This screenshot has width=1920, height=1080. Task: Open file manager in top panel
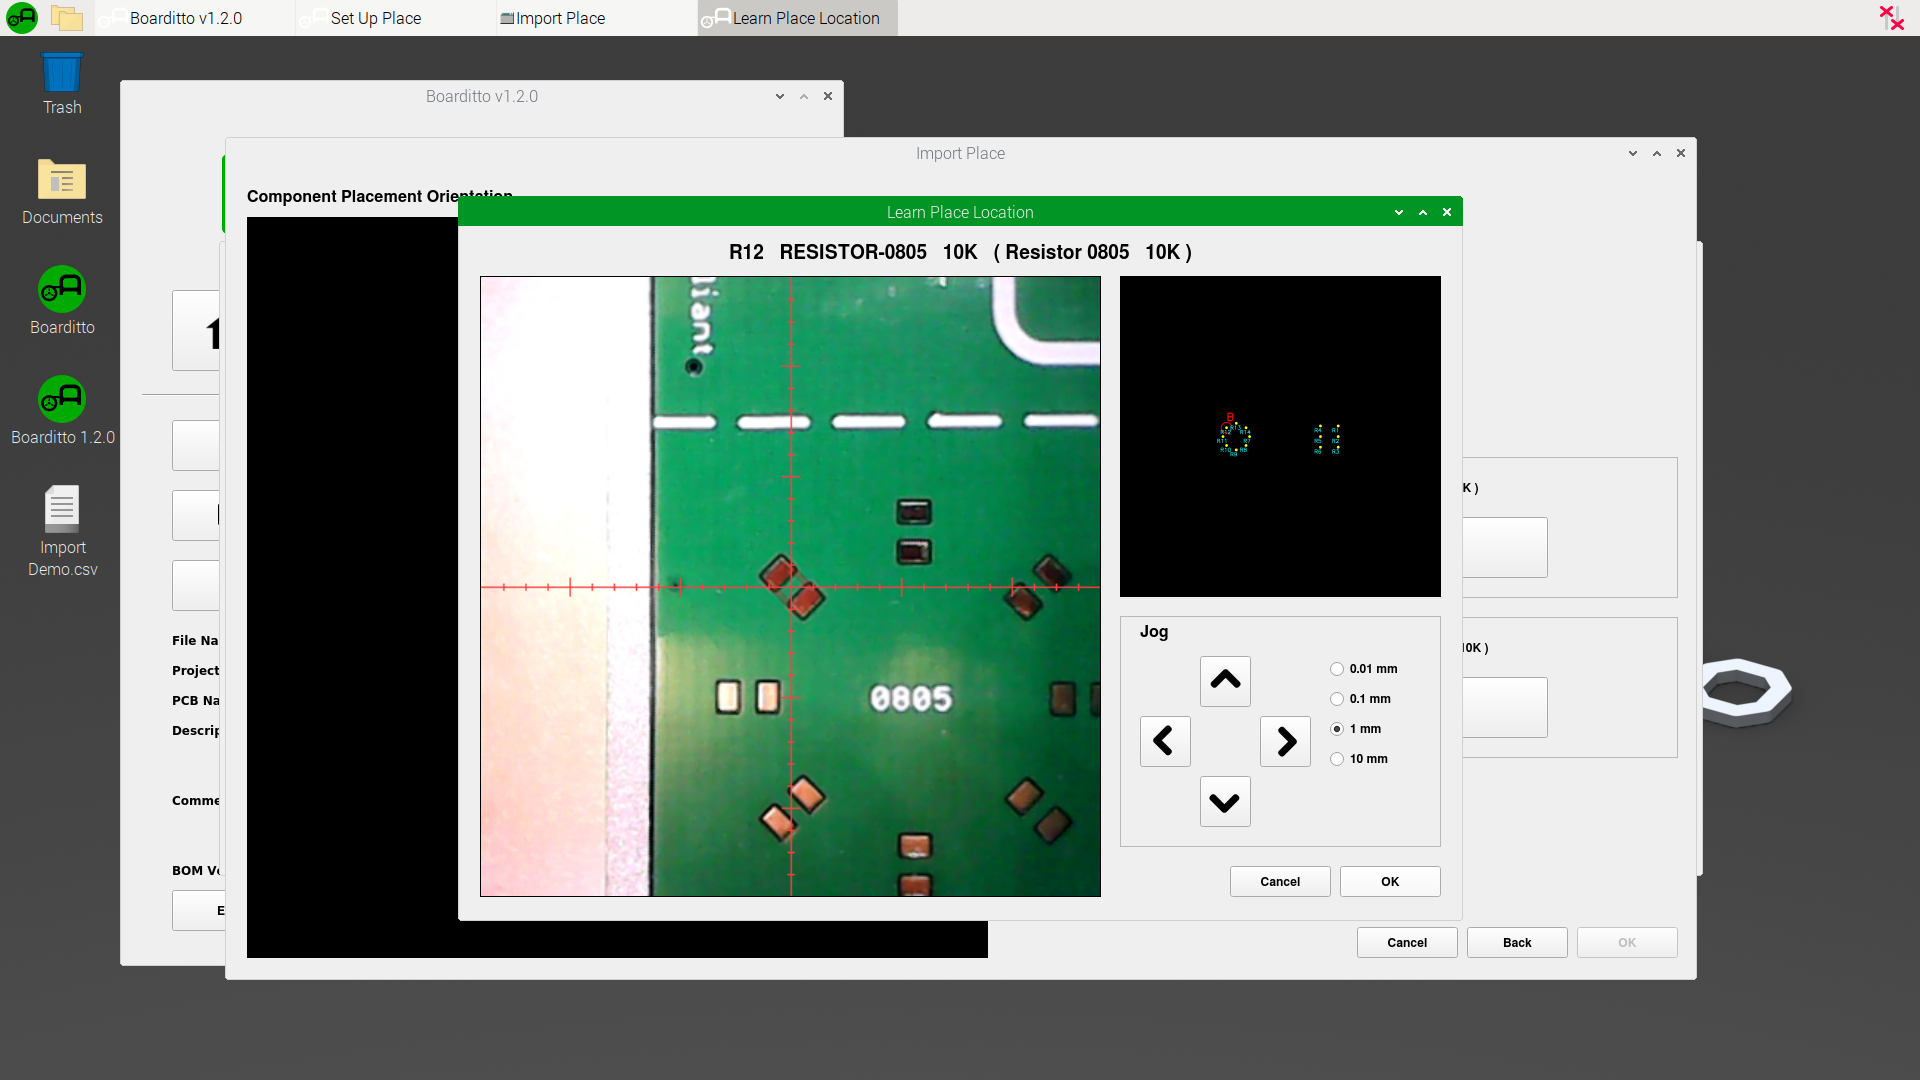pyautogui.click(x=67, y=18)
